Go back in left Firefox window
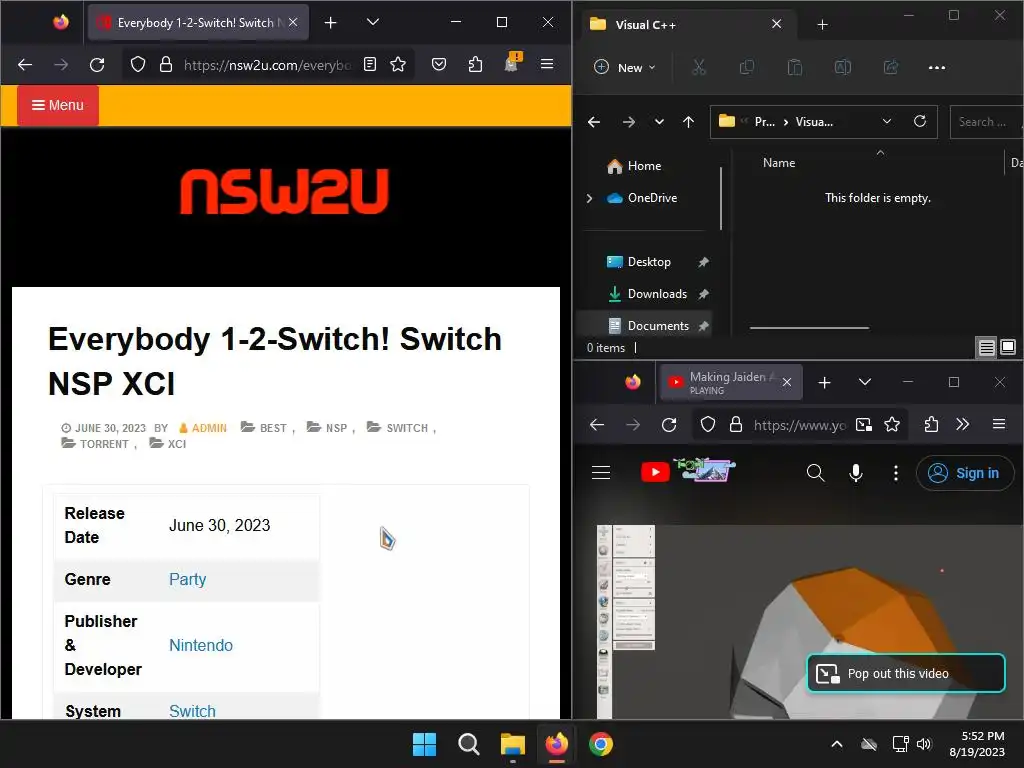Viewport: 1024px width, 768px height. click(x=25, y=65)
